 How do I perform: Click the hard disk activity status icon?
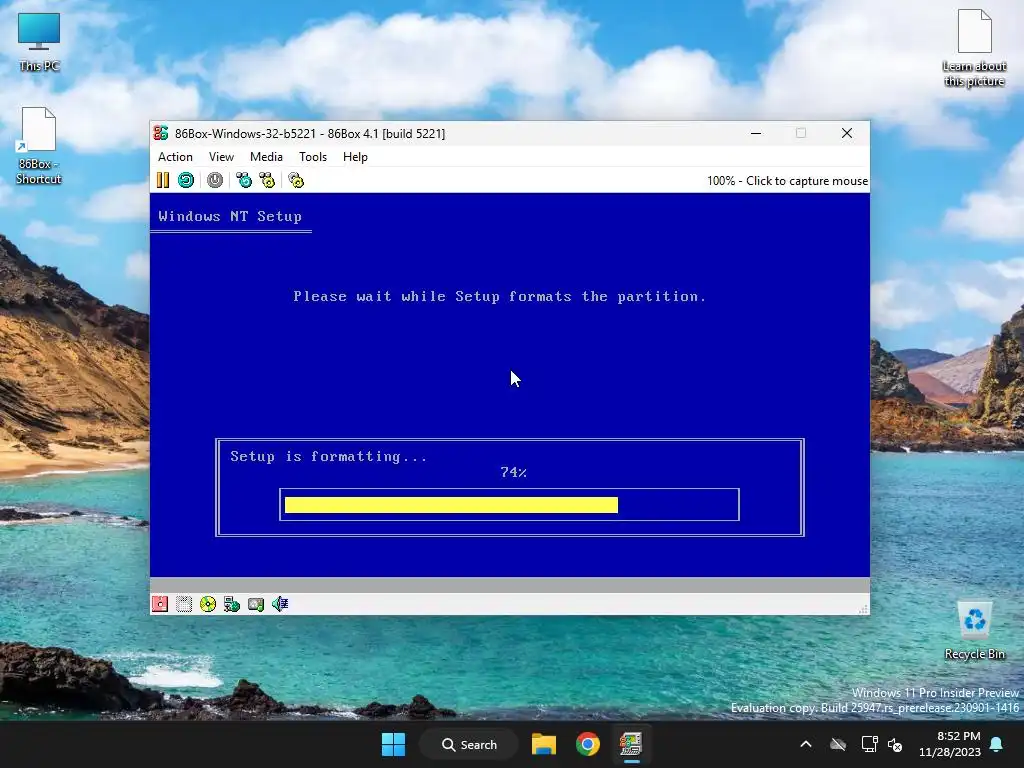pos(256,604)
